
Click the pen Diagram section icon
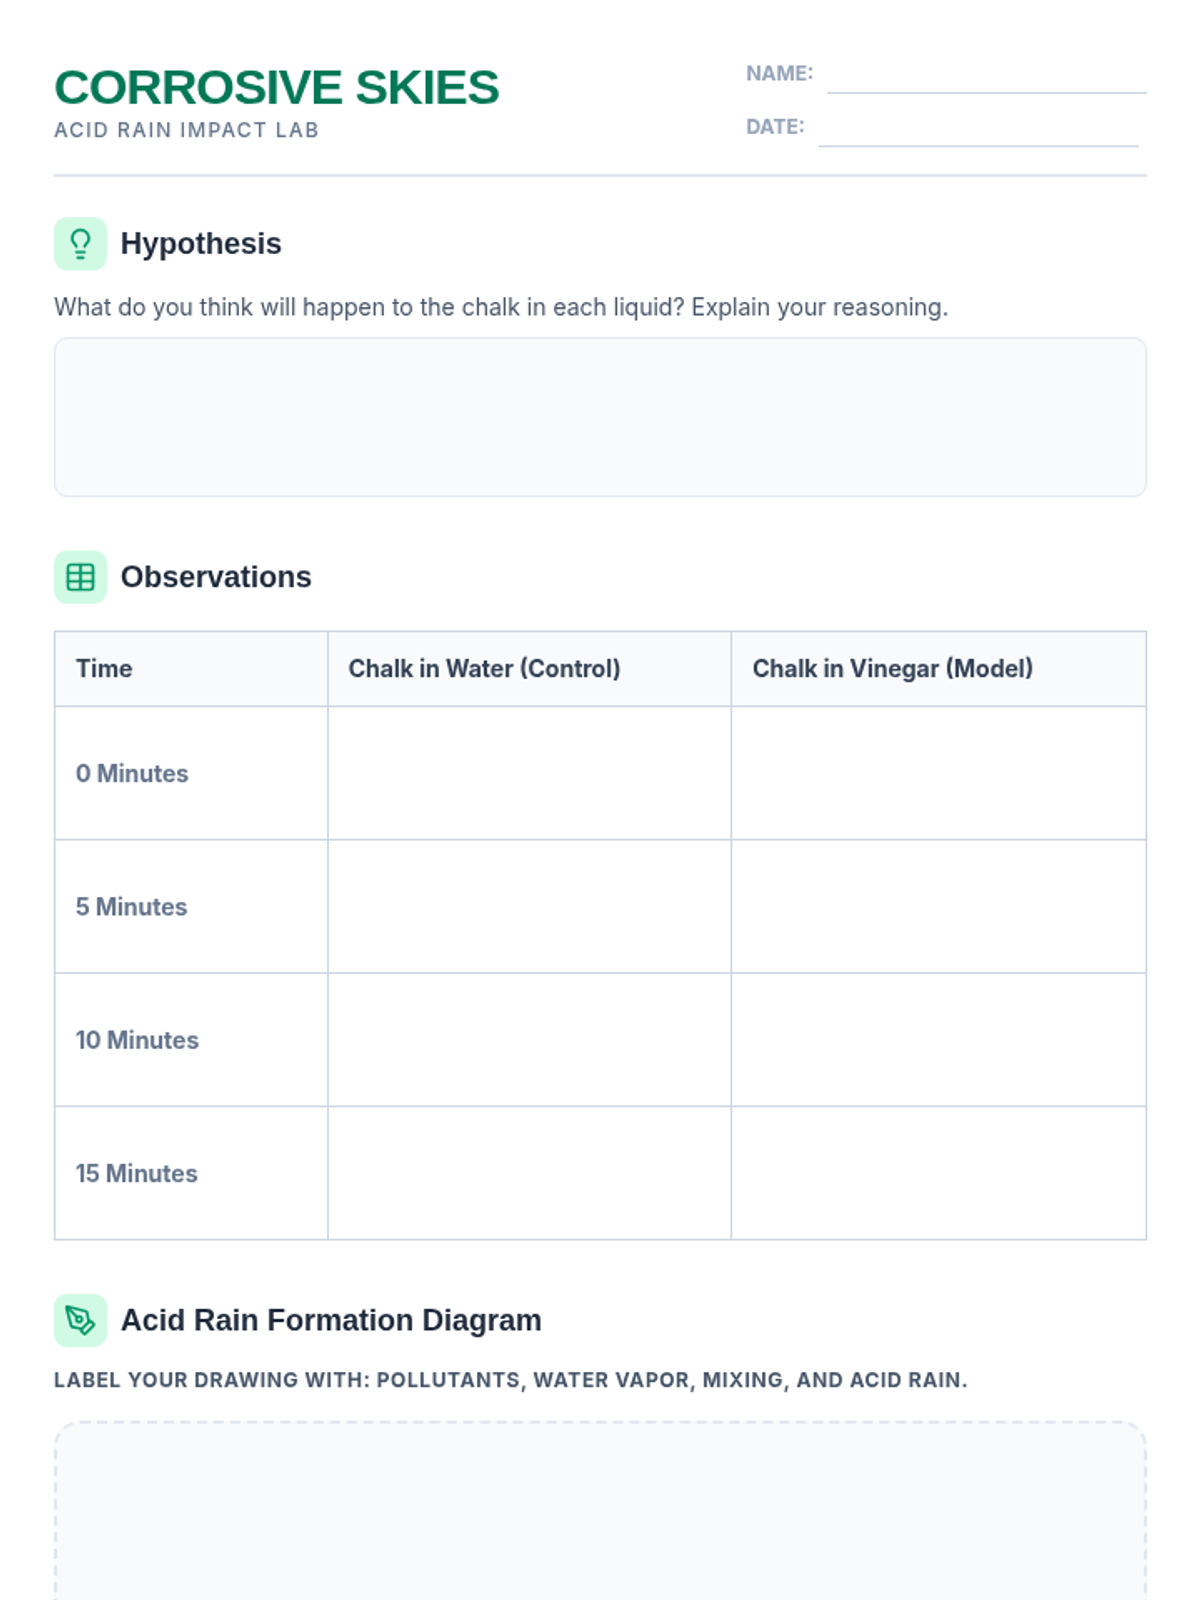tap(80, 1320)
